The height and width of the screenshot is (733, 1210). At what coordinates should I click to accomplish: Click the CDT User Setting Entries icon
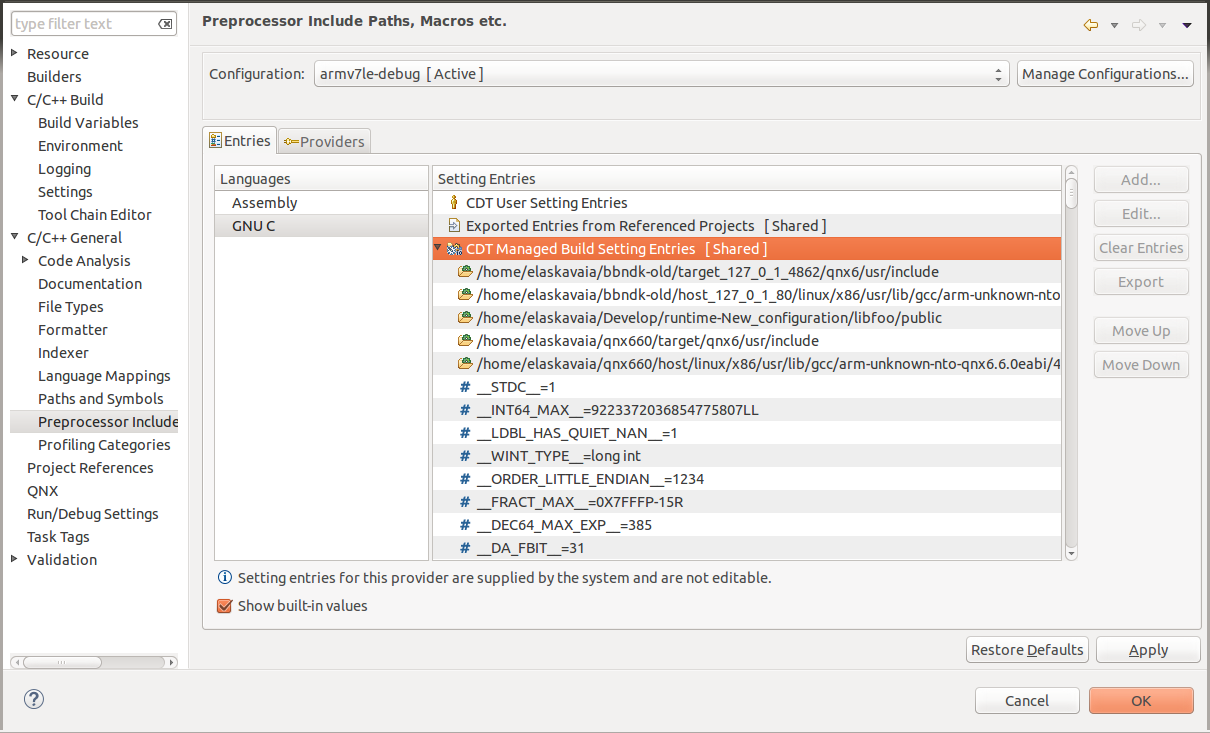(x=453, y=203)
